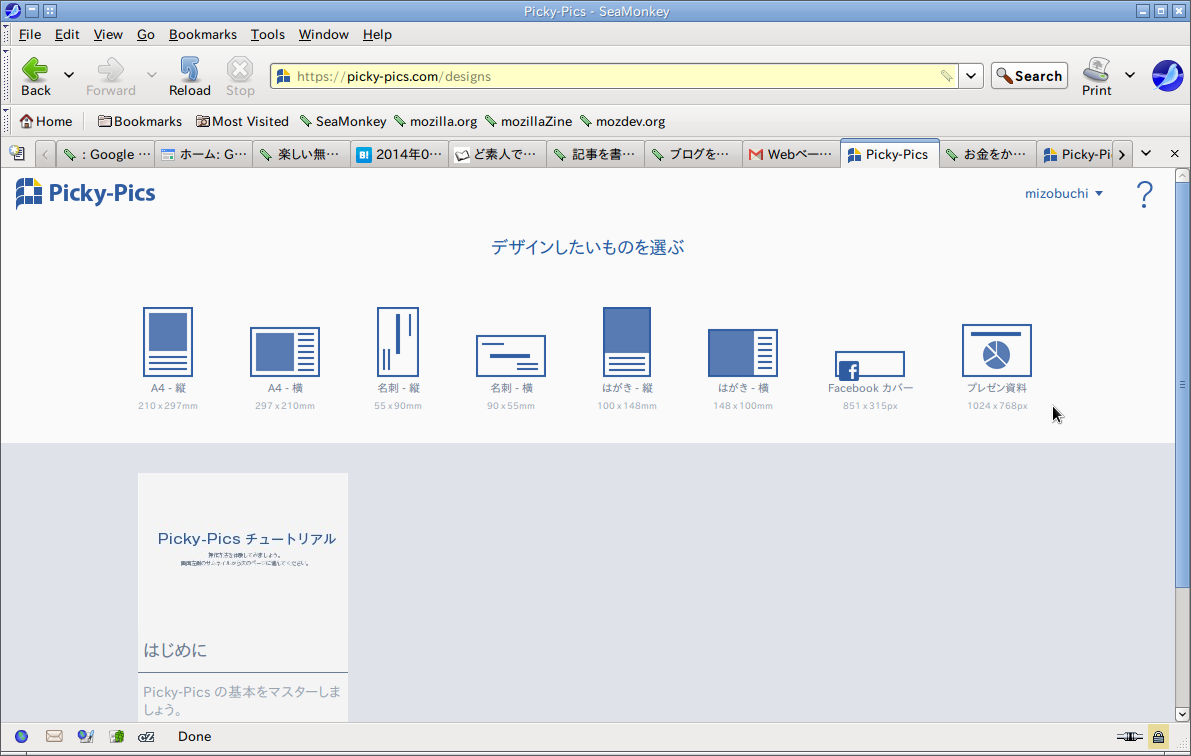
Task: Click the Picky-Pics logo
Action: (85, 193)
